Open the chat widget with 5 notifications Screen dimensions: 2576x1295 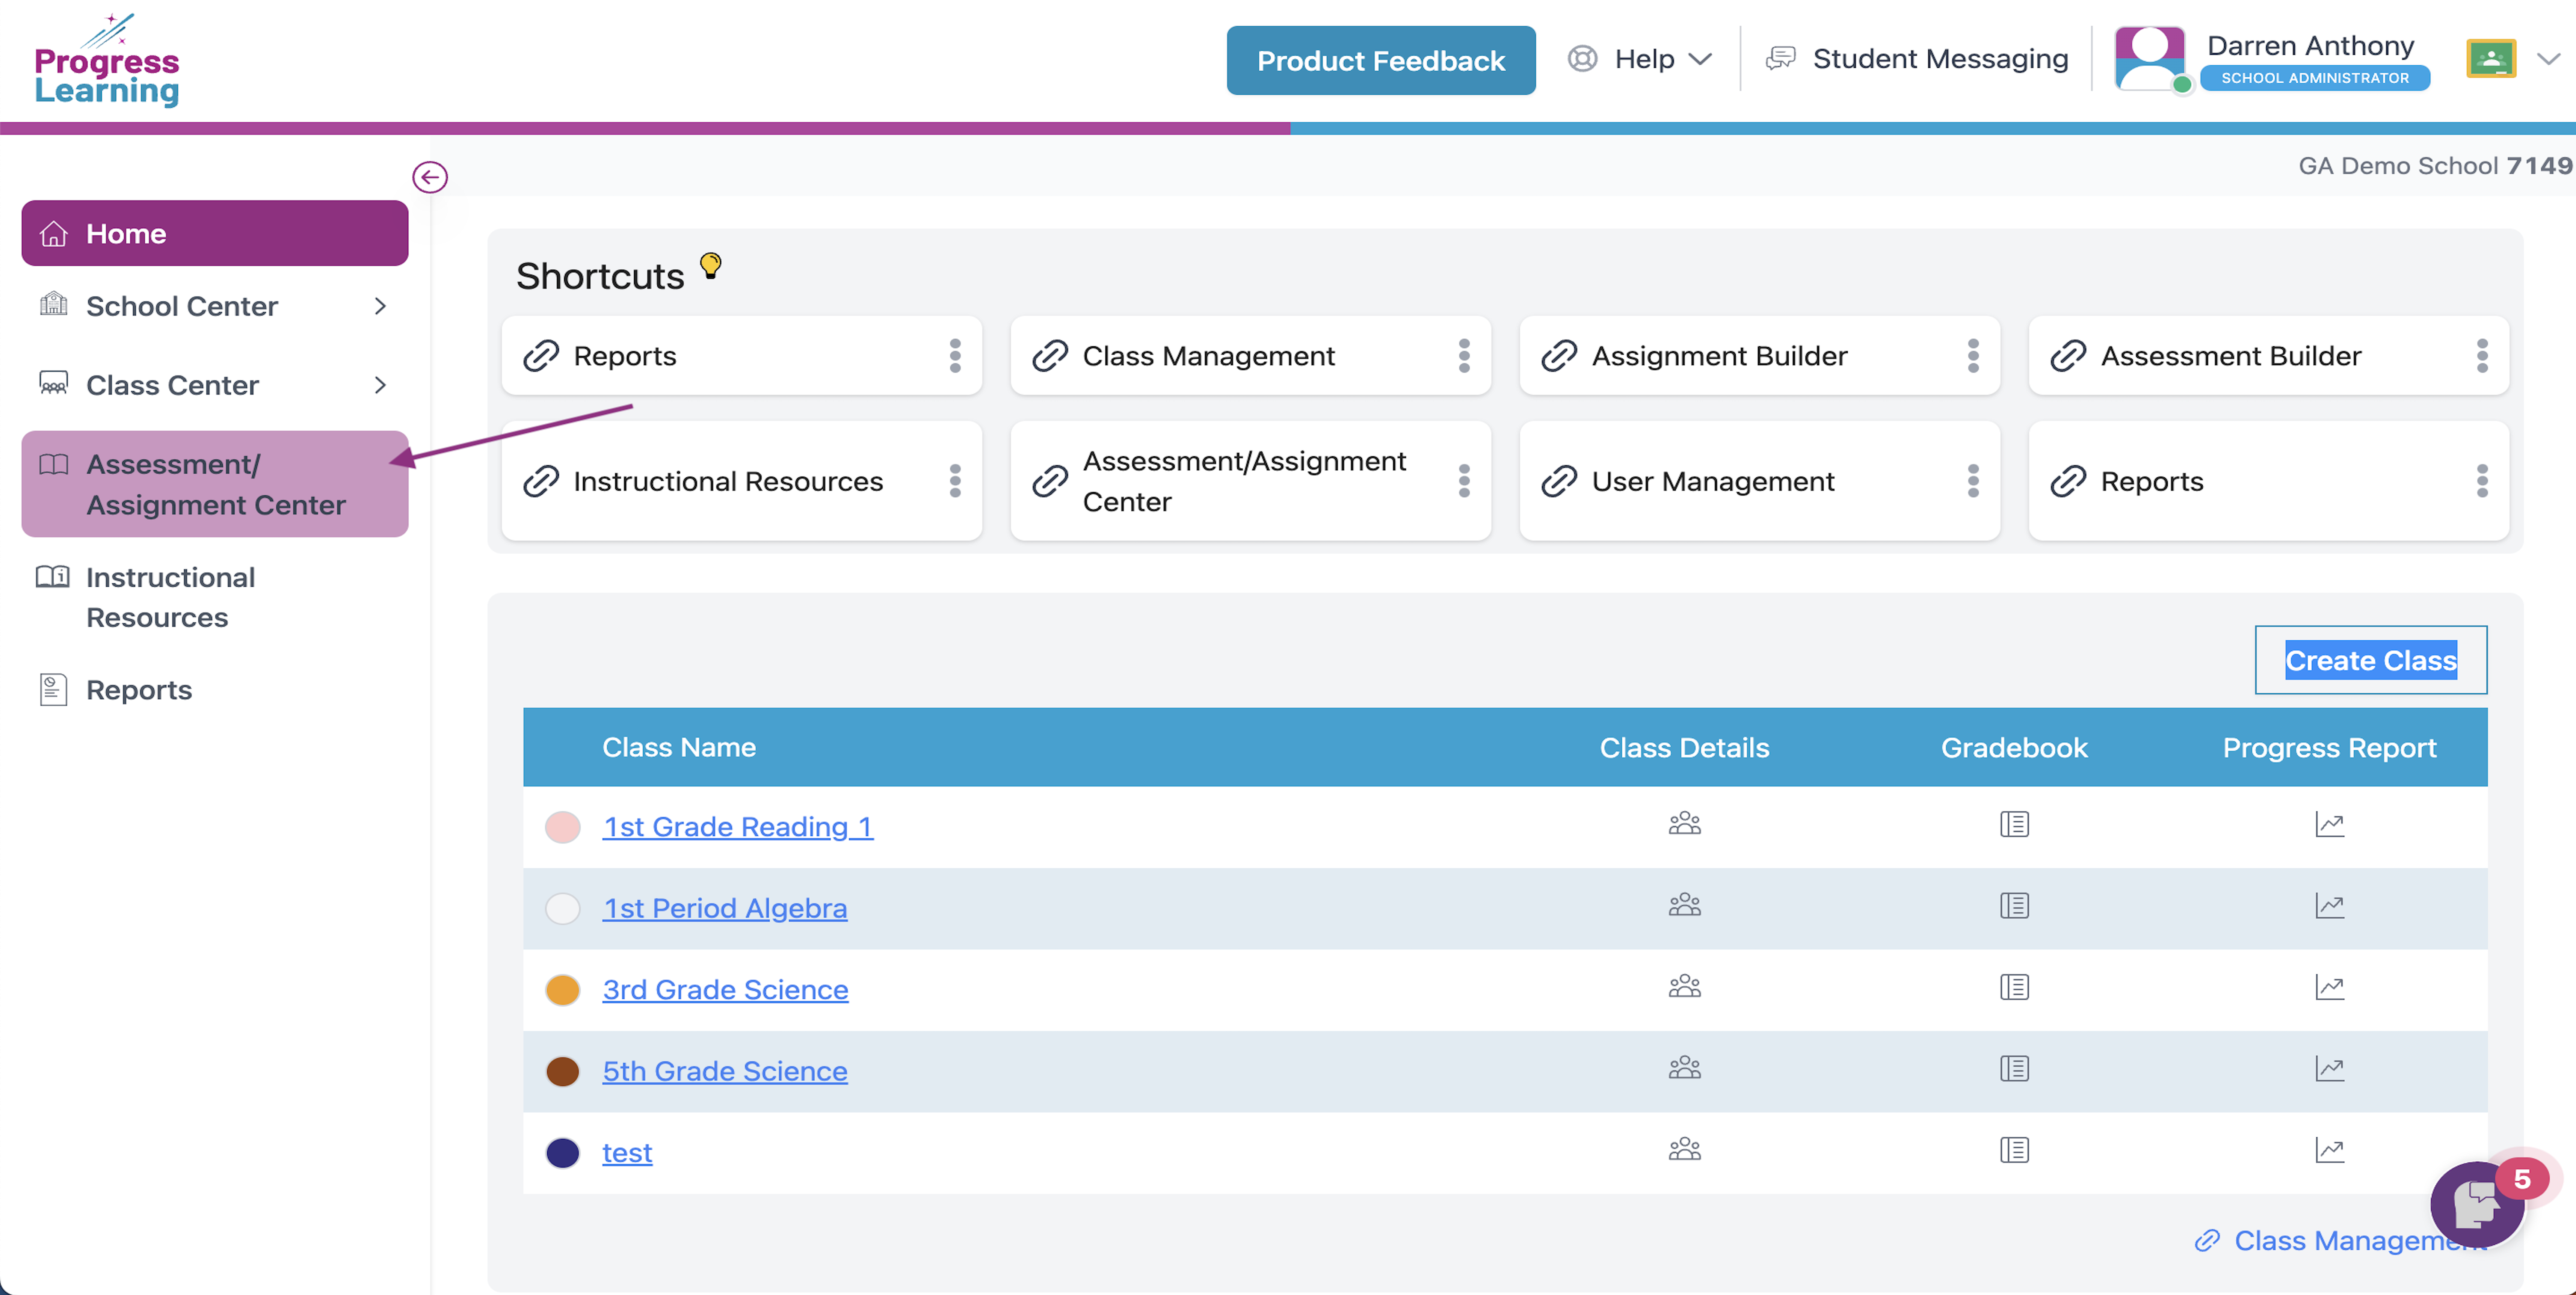click(2478, 1204)
